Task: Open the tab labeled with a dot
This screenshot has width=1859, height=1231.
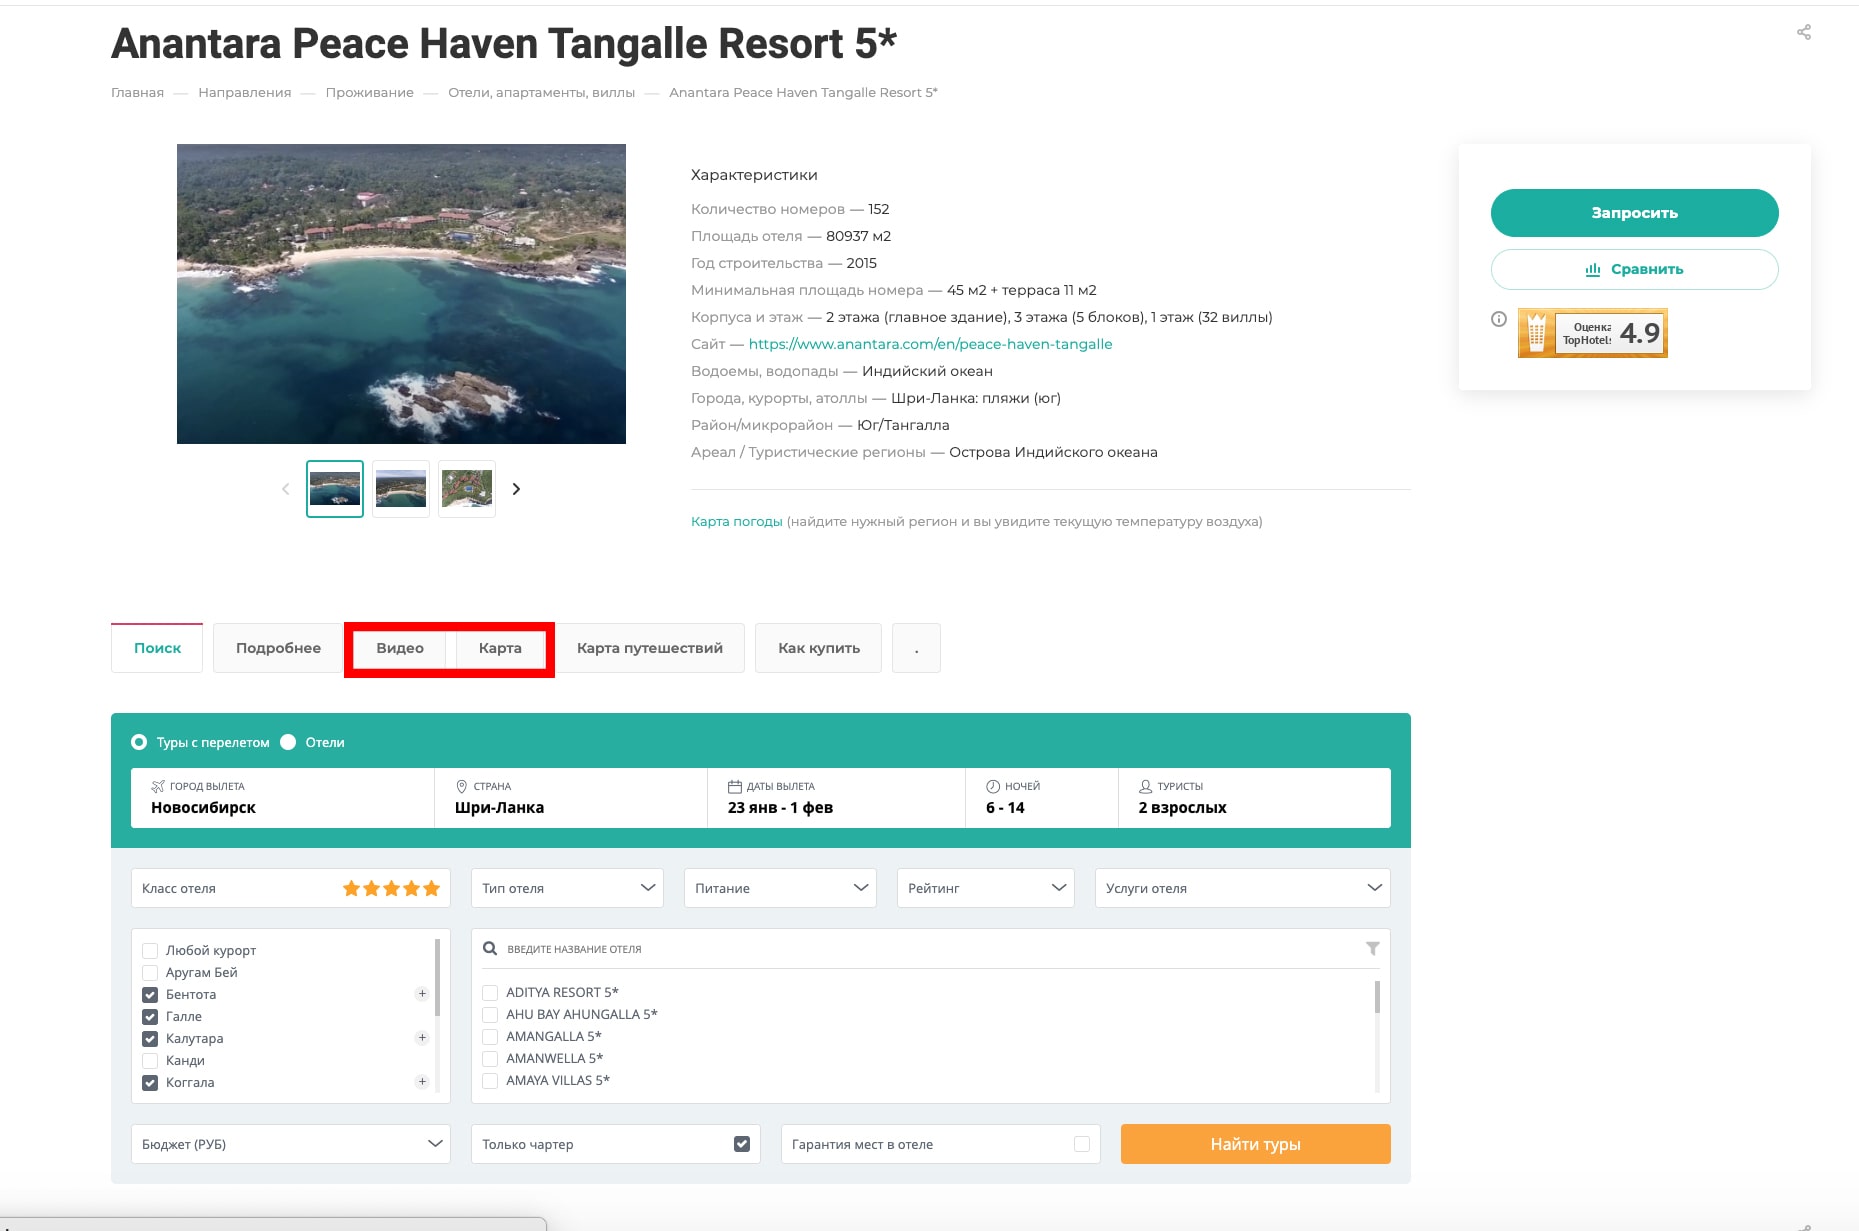Action: 916,648
